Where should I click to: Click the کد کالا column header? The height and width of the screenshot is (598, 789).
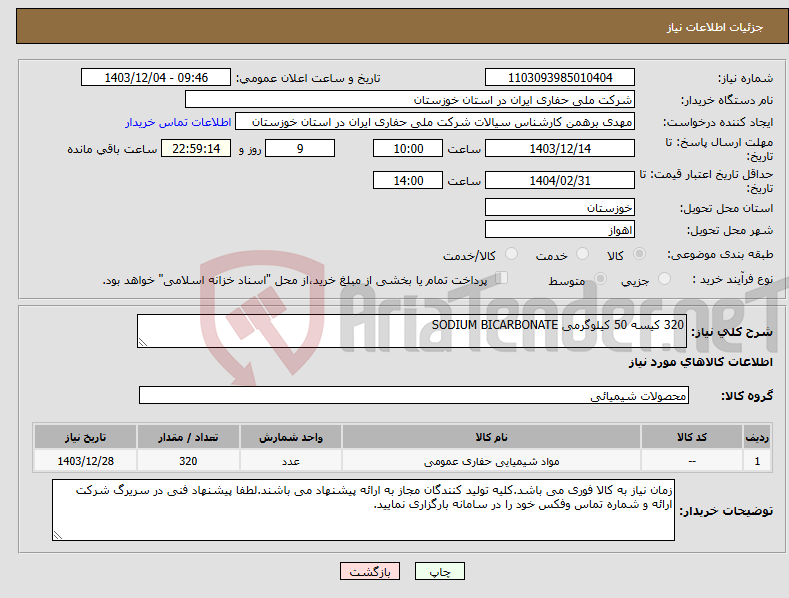tap(692, 437)
